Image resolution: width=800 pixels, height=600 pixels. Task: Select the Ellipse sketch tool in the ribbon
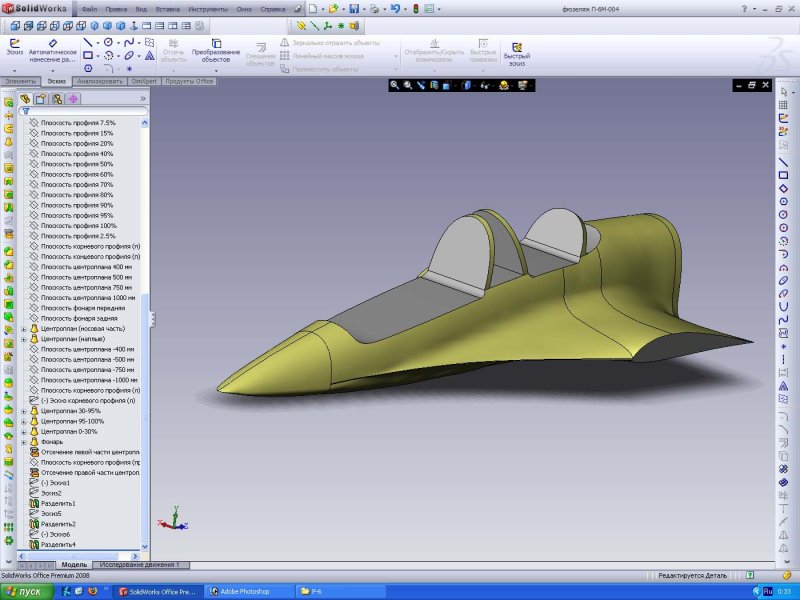point(129,56)
